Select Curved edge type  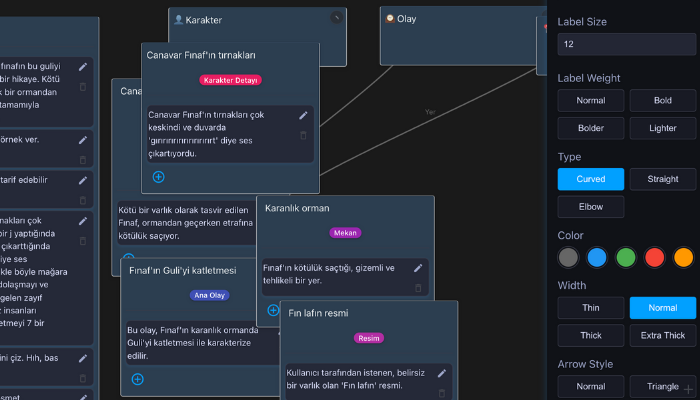(591, 179)
